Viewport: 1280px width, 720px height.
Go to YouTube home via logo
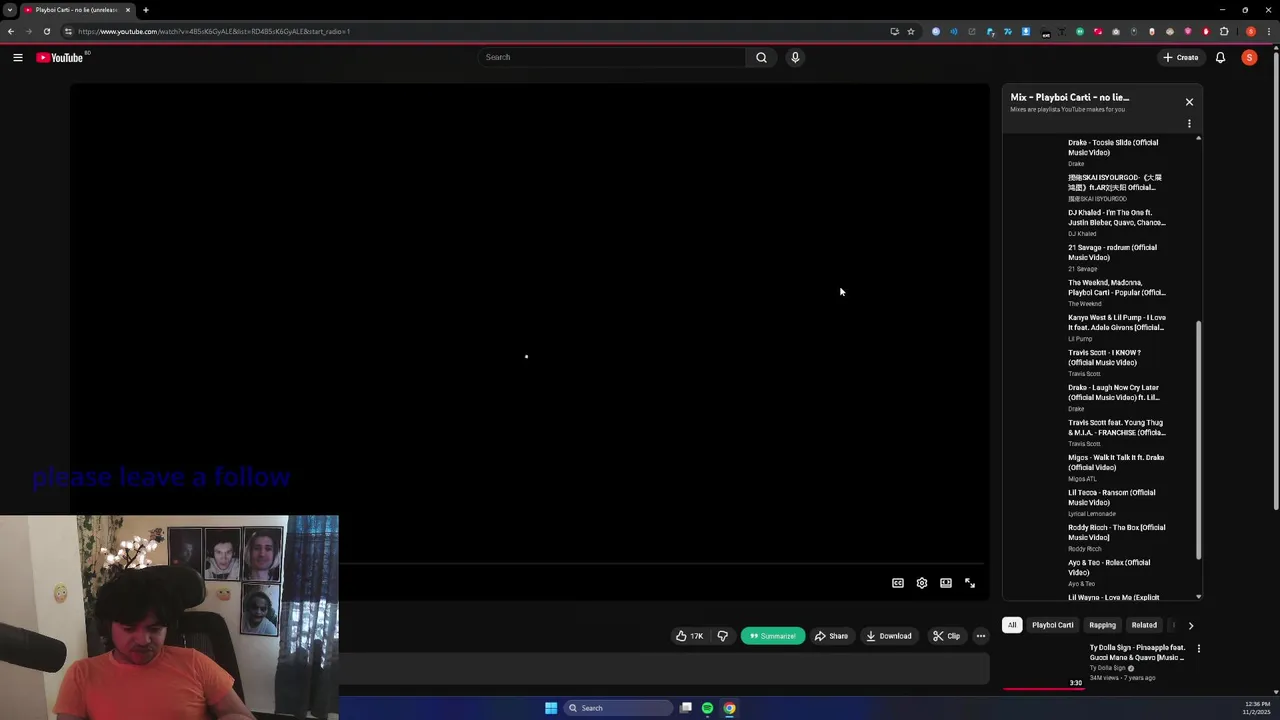pyautogui.click(x=62, y=58)
